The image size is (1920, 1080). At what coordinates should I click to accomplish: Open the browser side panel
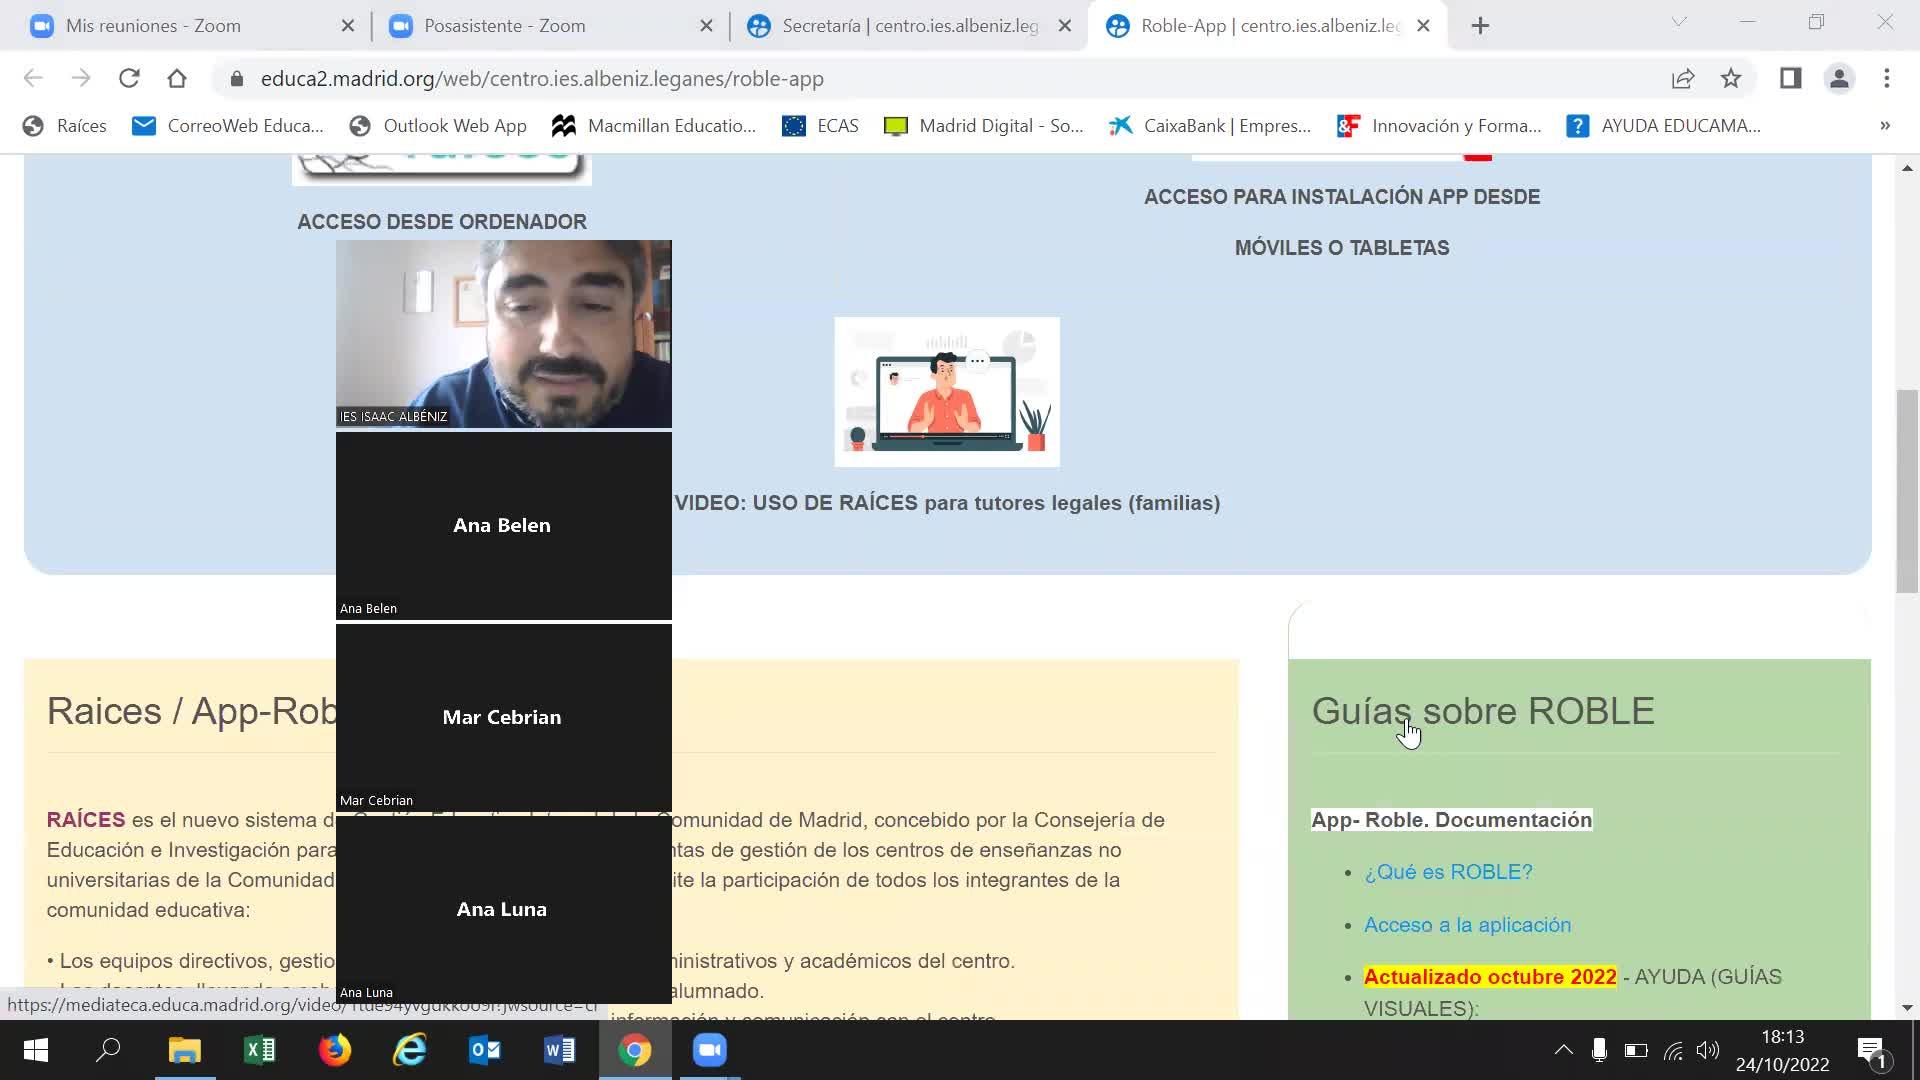[1790, 78]
